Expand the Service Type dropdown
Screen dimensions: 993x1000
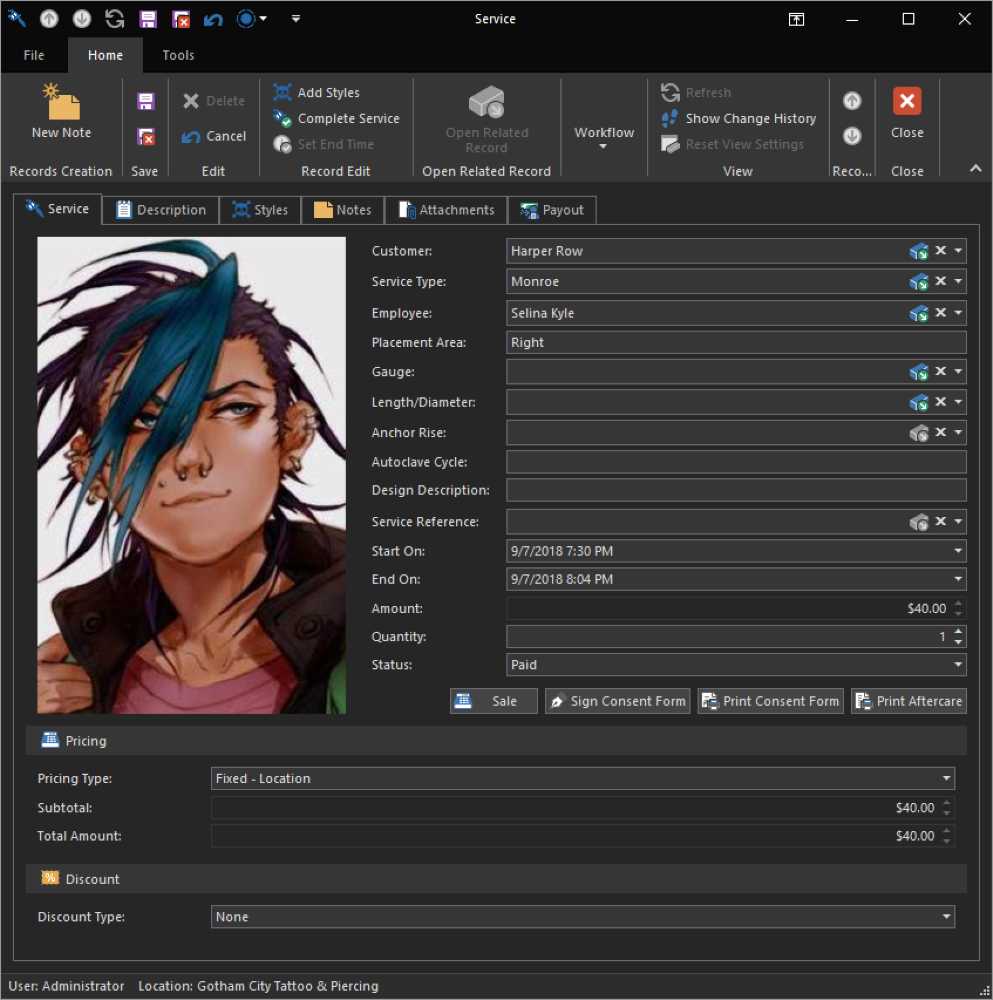[958, 281]
